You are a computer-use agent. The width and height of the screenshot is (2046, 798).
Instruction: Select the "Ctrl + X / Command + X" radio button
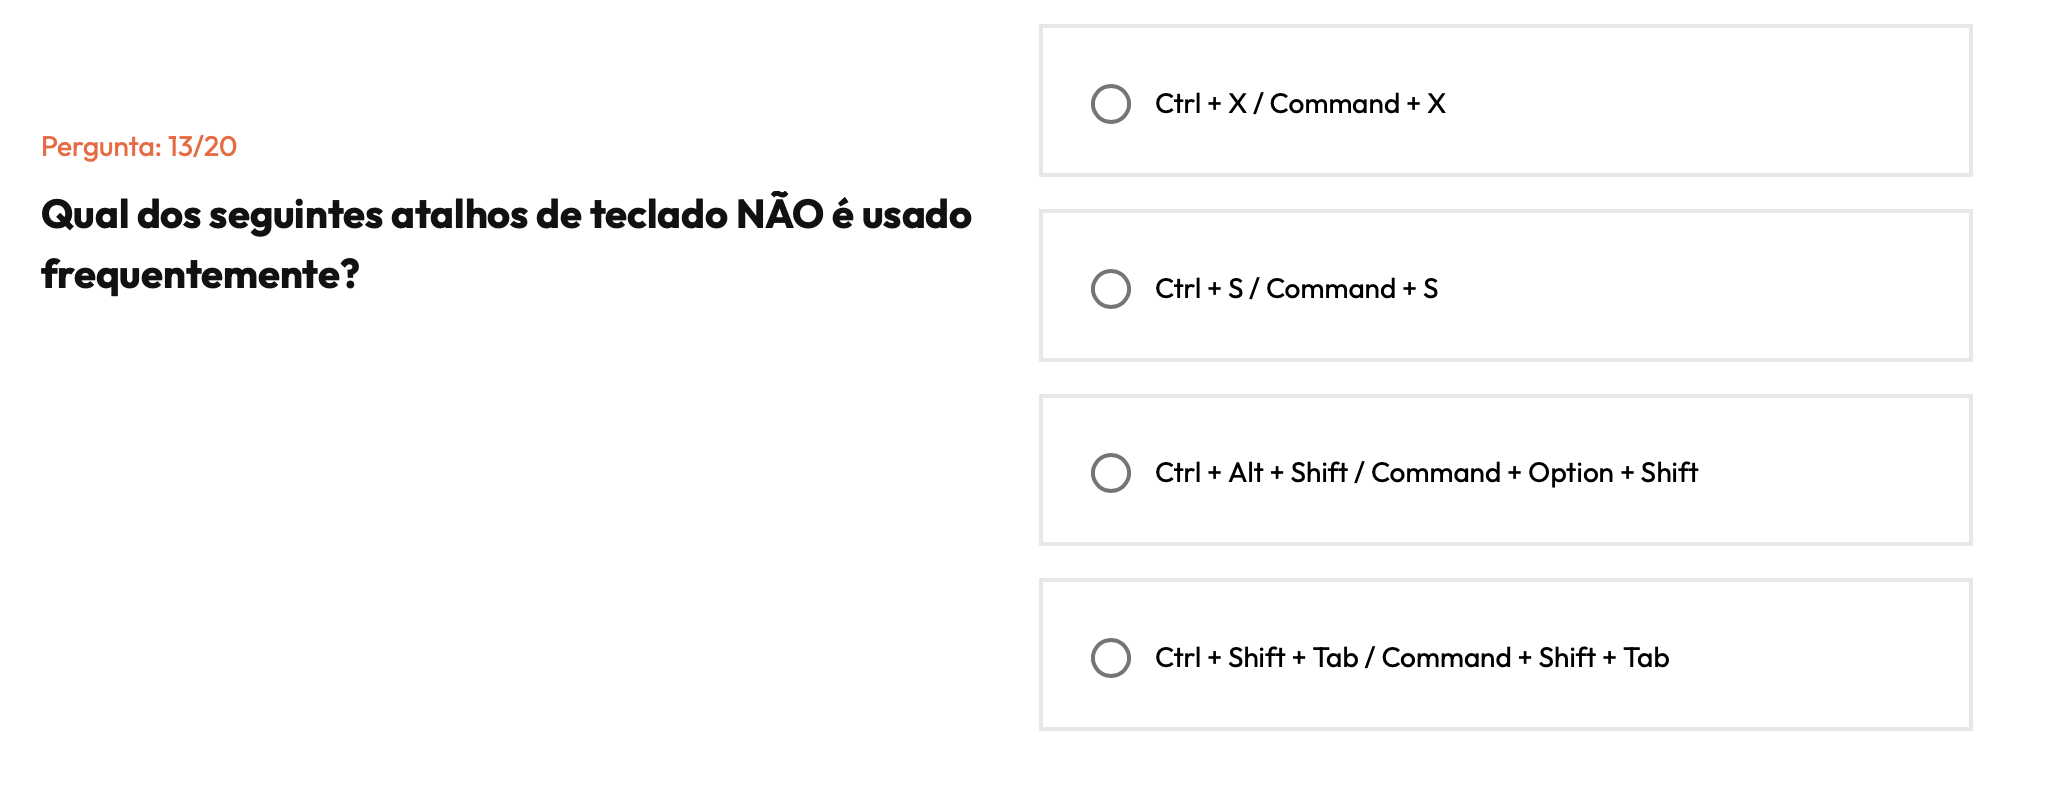1110,104
